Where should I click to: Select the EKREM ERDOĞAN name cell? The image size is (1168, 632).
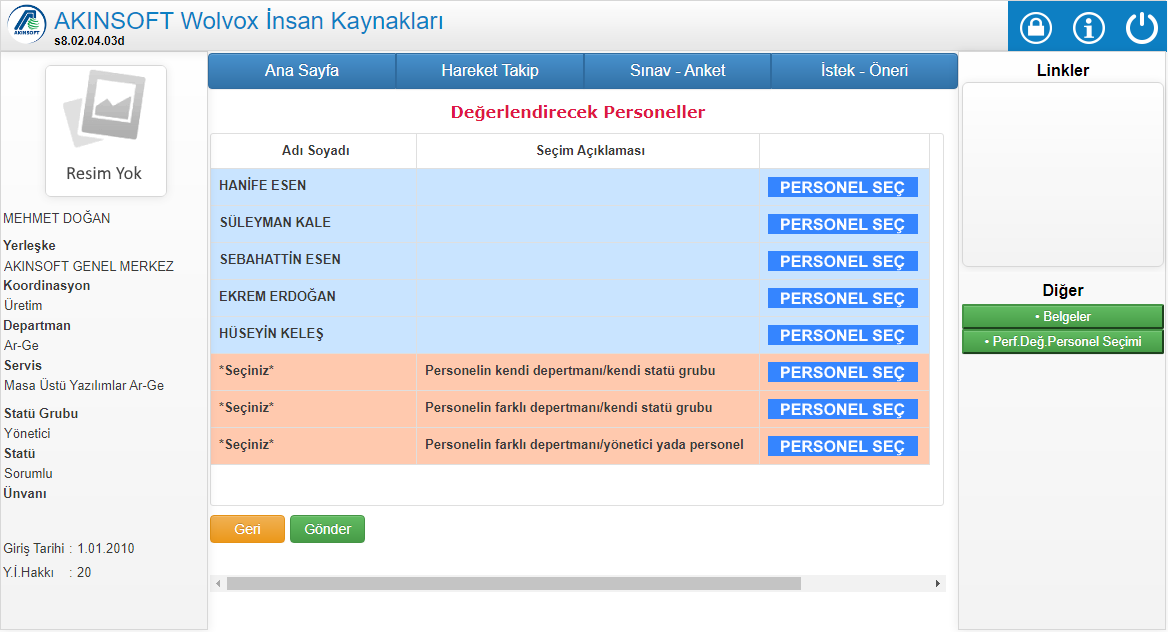click(x=314, y=297)
